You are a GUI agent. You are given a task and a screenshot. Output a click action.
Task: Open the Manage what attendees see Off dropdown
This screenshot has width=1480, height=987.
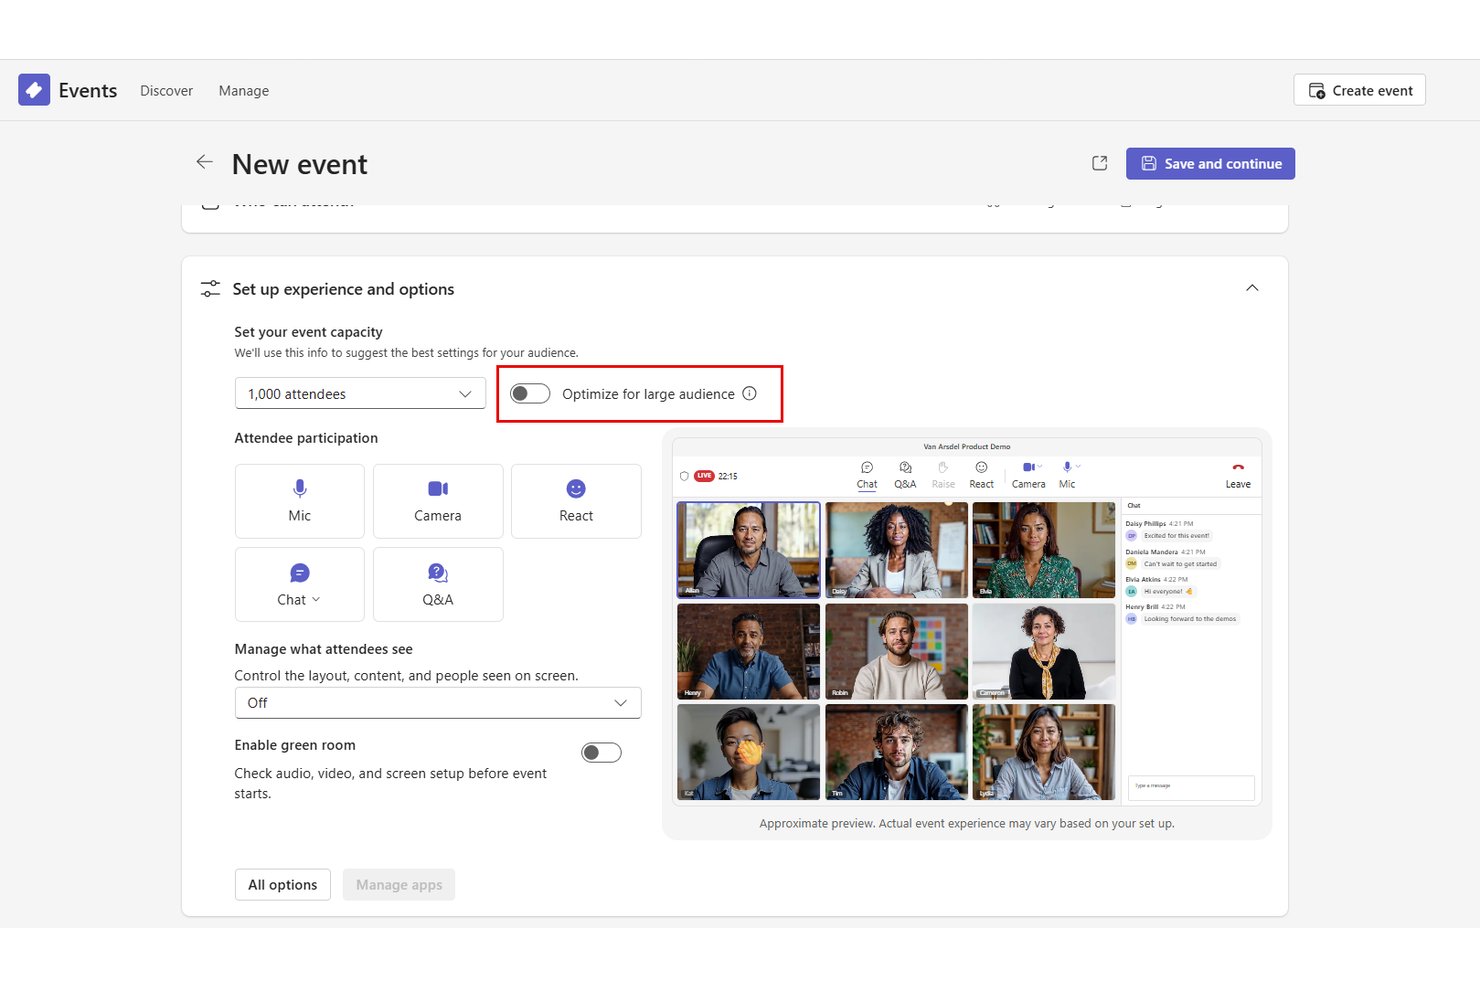click(x=438, y=703)
